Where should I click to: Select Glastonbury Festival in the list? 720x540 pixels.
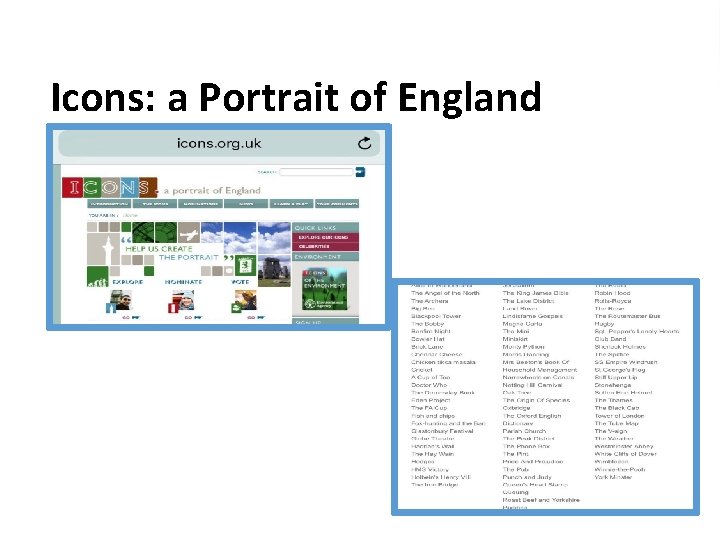point(442,431)
